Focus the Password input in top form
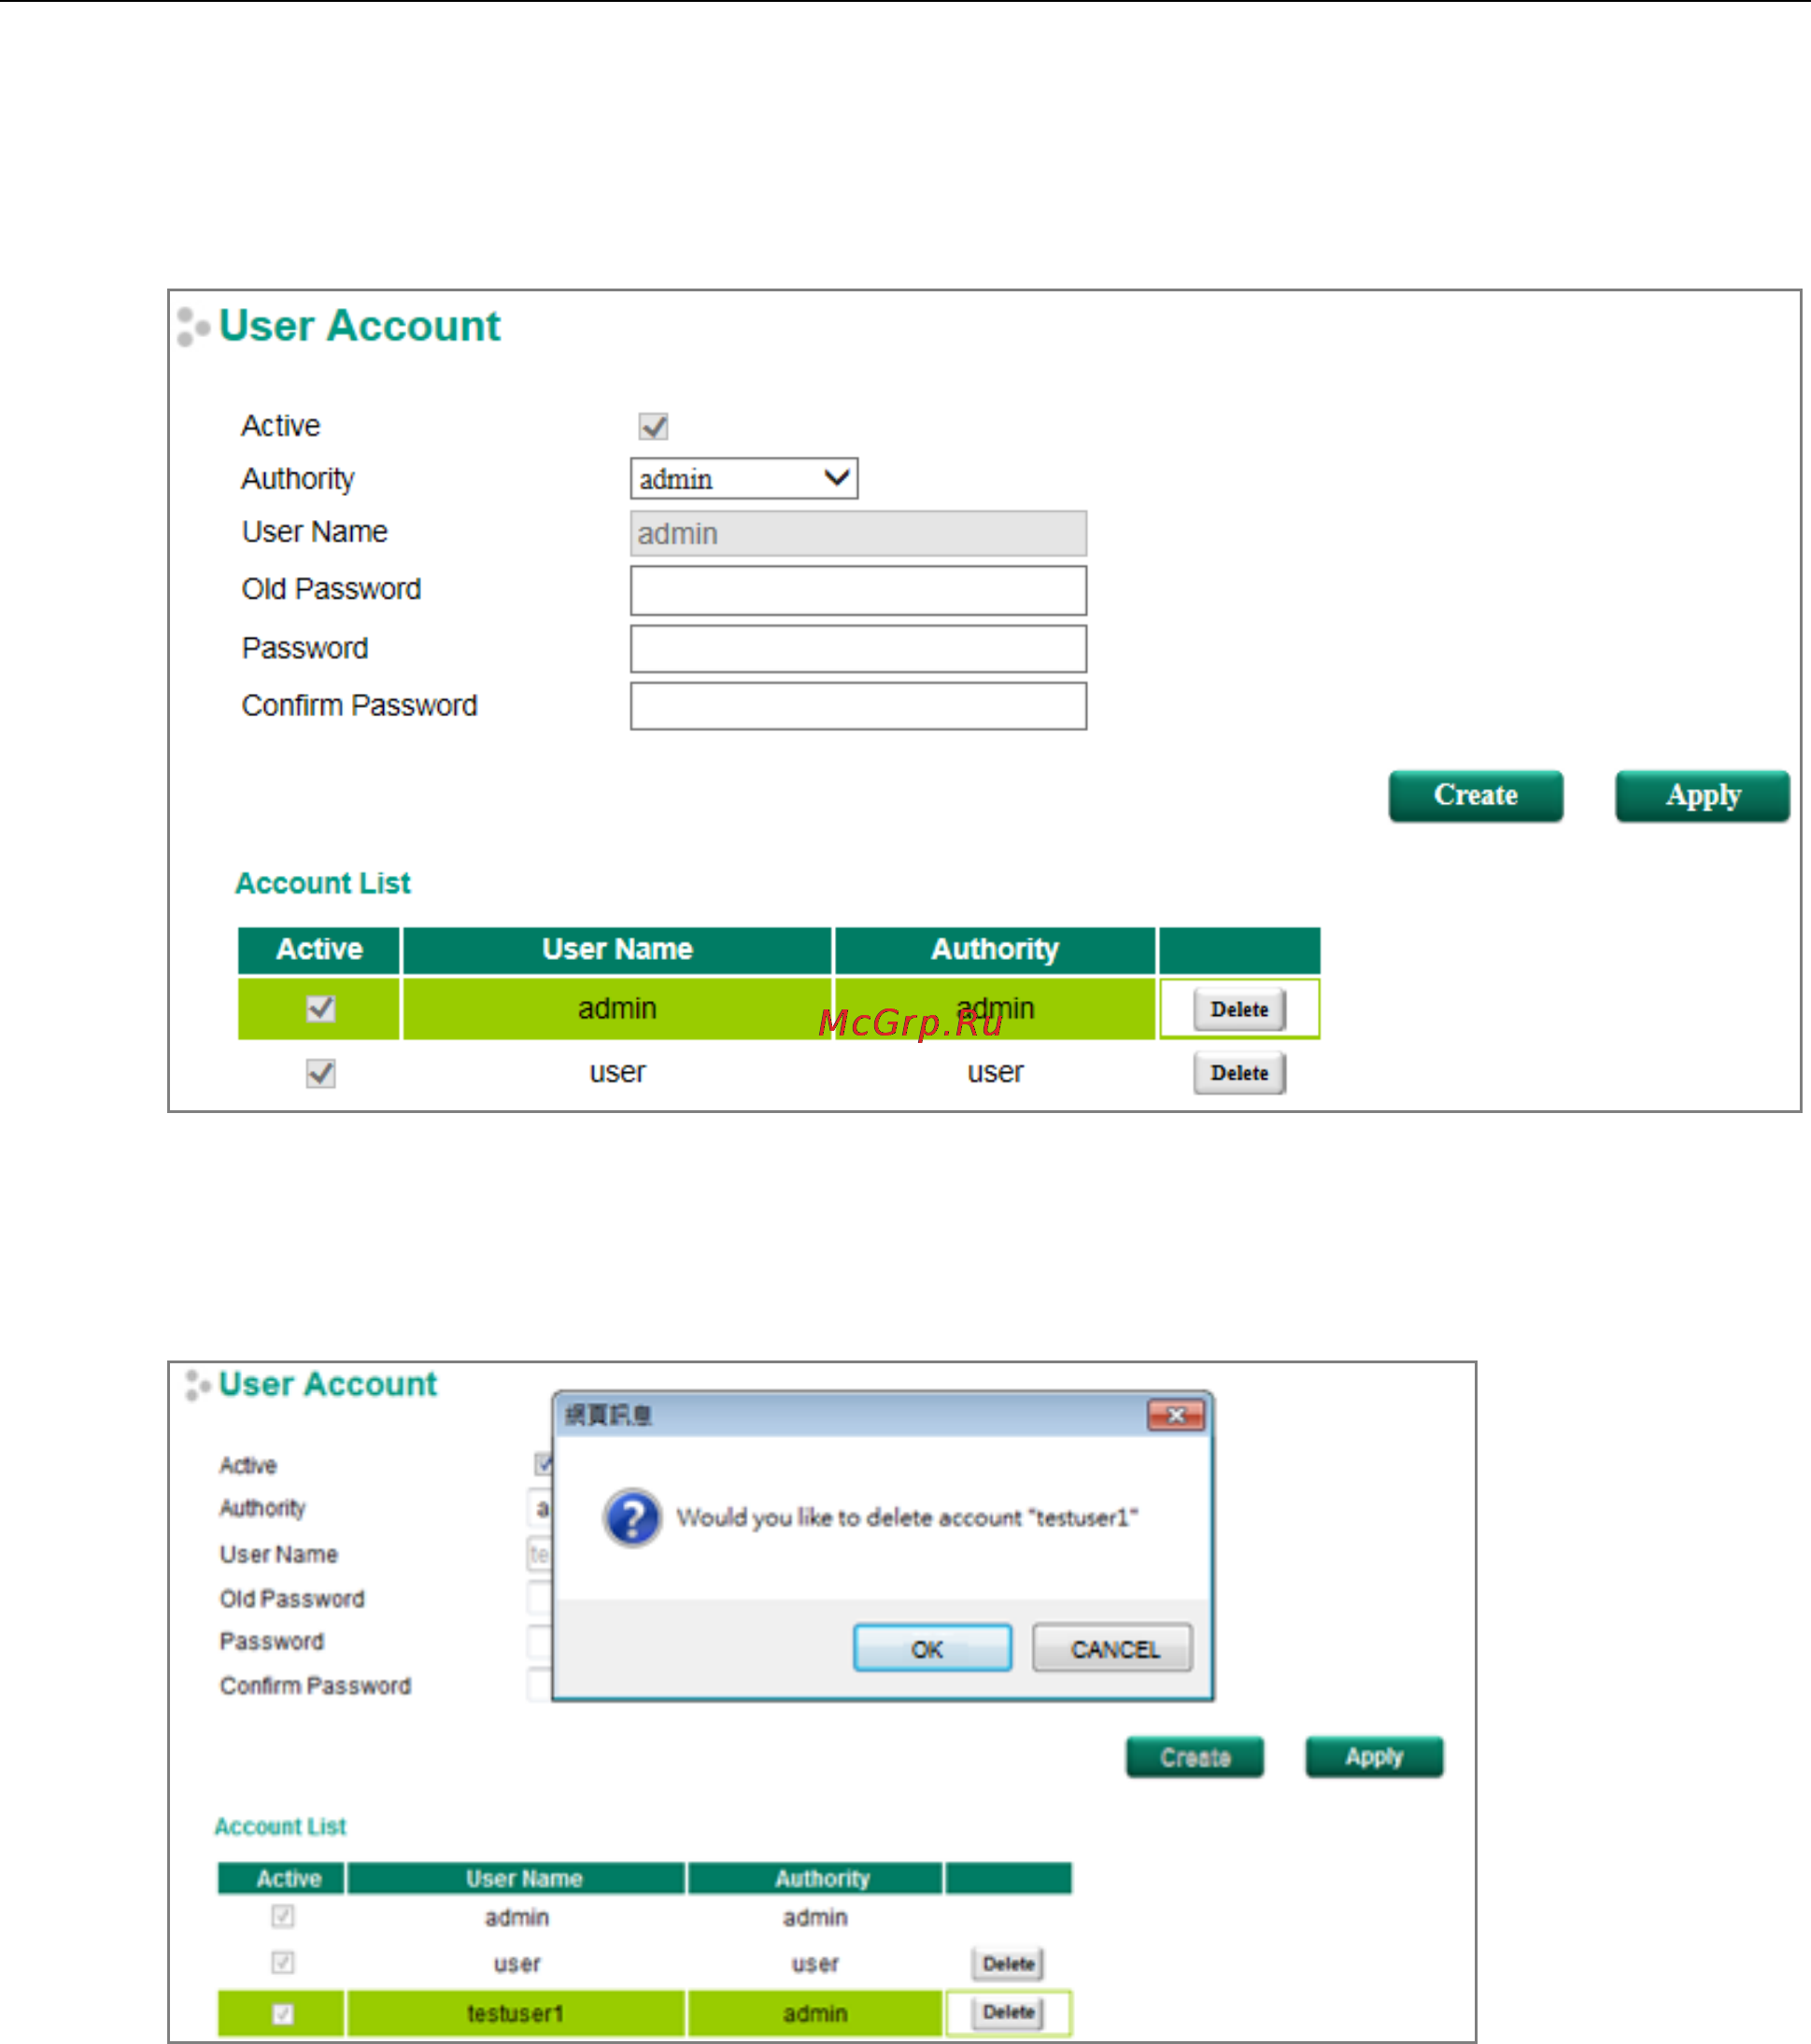The image size is (1811, 2044). [x=858, y=649]
